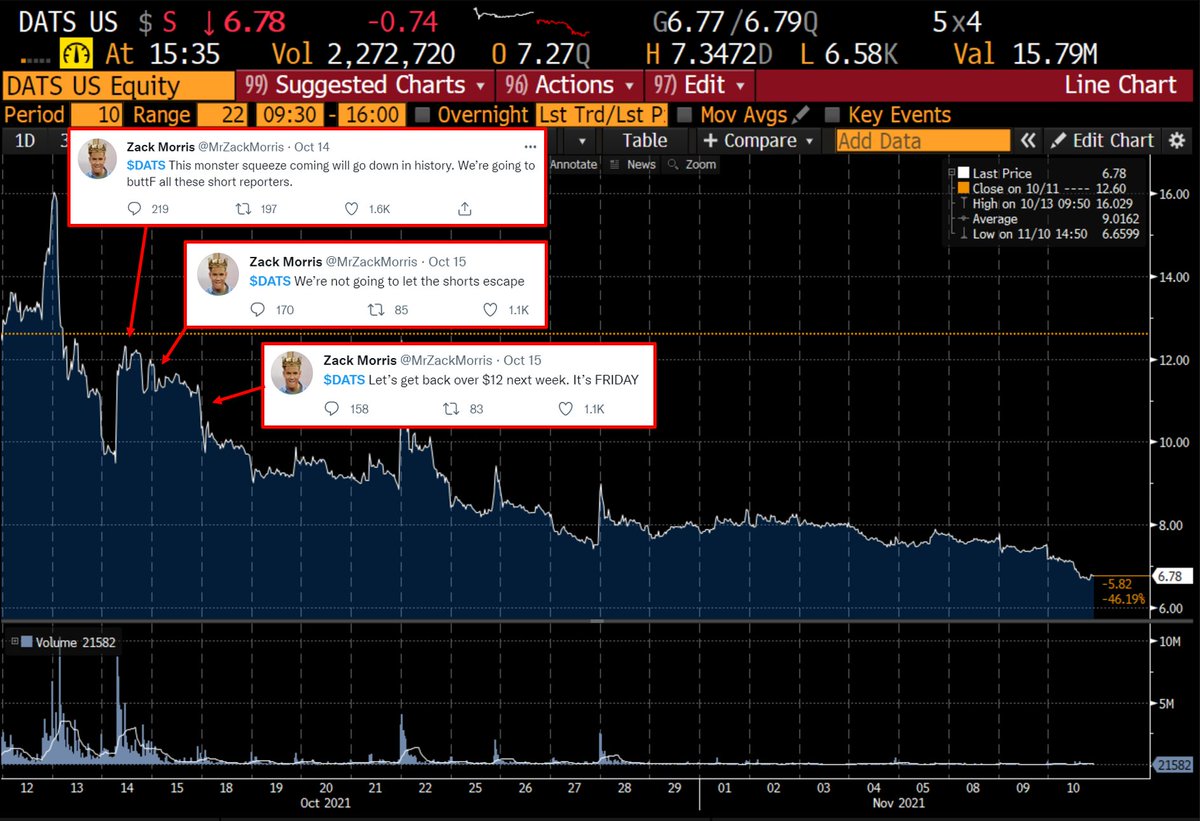Activate the Zoom magnifier tool
This screenshot has height=821, width=1200.
[x=693, y=164]
